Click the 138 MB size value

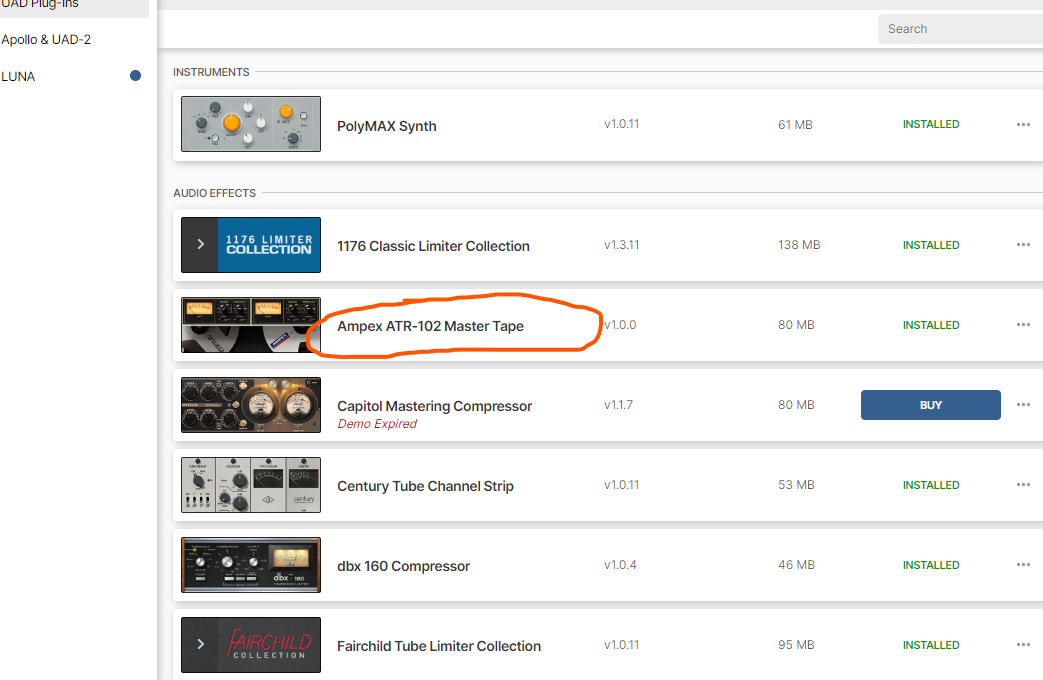(799, 245)
